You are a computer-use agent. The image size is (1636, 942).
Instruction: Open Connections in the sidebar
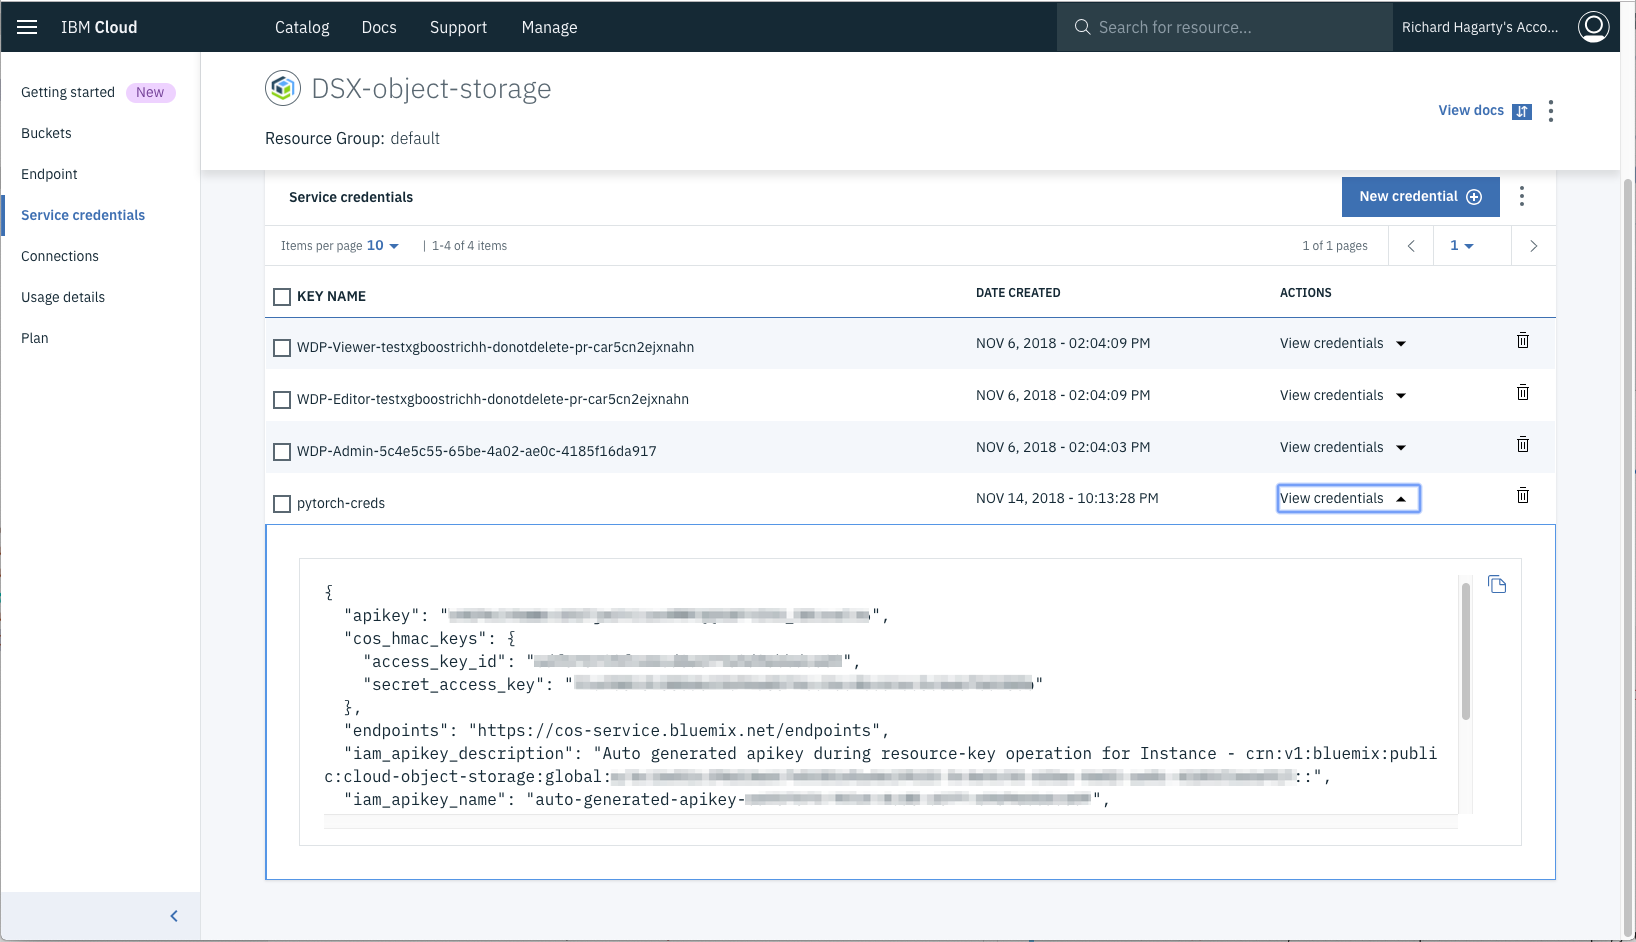pyautogui.click(x=60, y=256)
